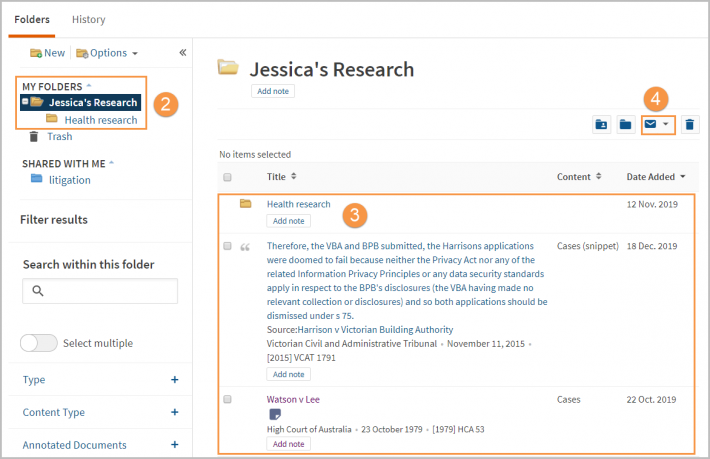710x459 pixels.
Task: Open the email delivery dropdown arrow
Action: tap(666, 124)
